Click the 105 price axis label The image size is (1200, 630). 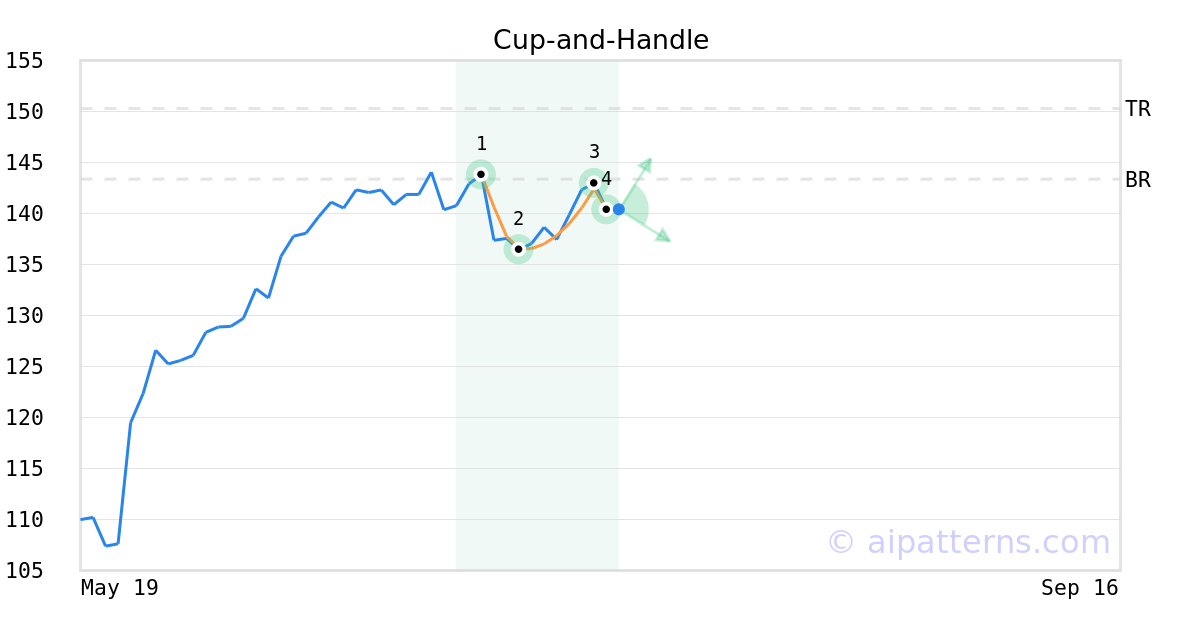(24, 570)
